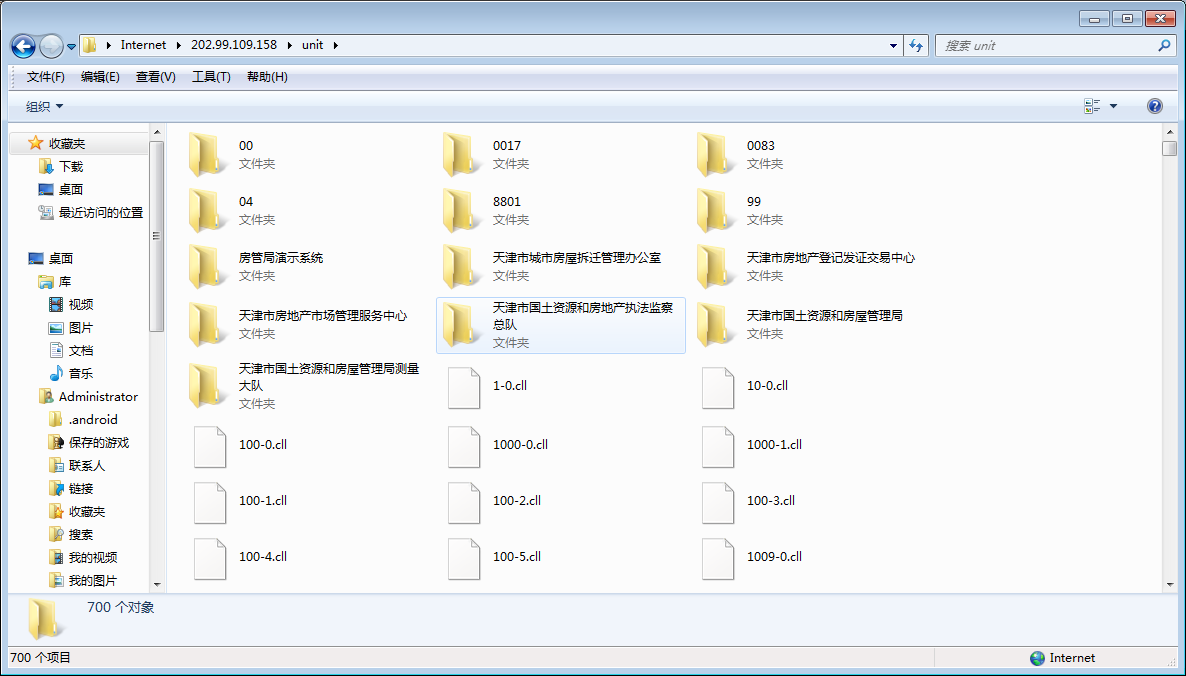Click the Forward navigation arrow
Image resolution: width=1186 pixels, height=676 pixels.
[51, 46]
